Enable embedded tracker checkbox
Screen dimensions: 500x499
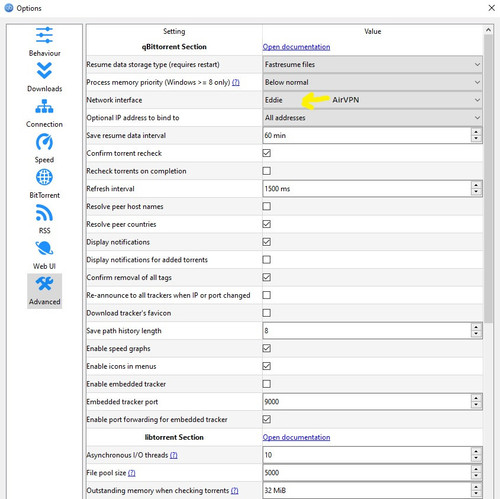tap(267, 384)
